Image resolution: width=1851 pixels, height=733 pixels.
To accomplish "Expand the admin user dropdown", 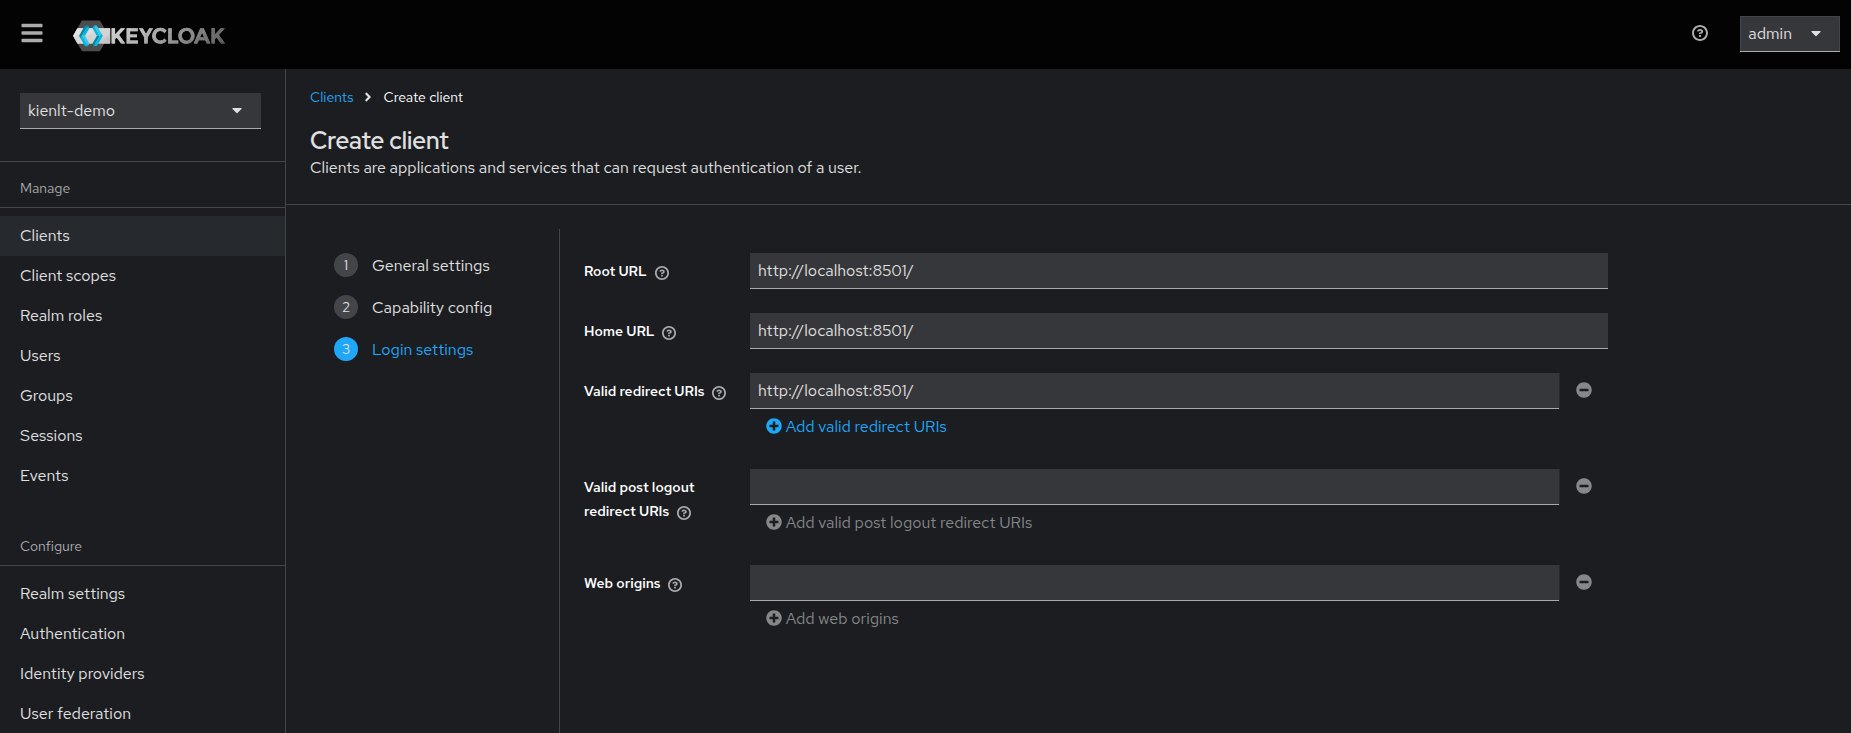I will click(1788, 34).
